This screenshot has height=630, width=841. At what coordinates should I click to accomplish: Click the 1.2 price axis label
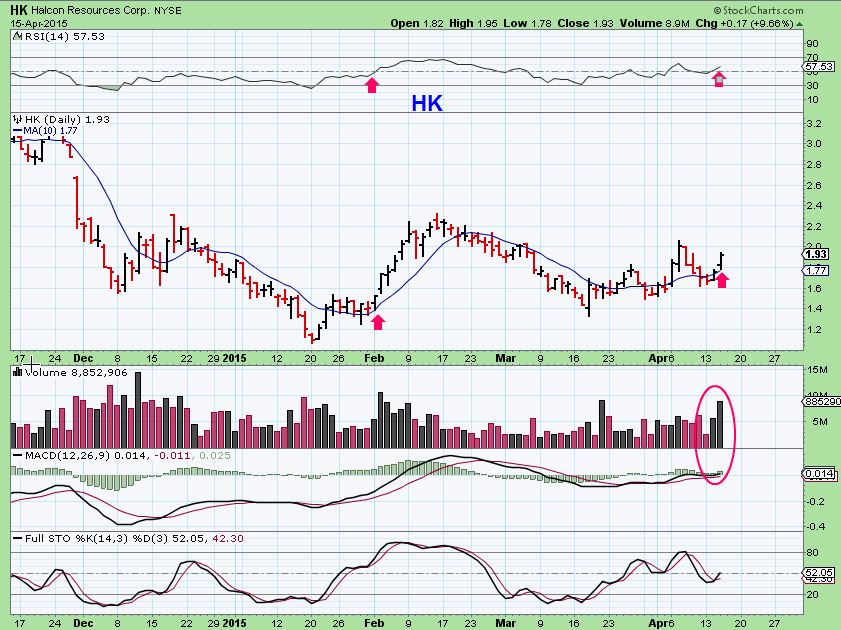tap(814, 330)
